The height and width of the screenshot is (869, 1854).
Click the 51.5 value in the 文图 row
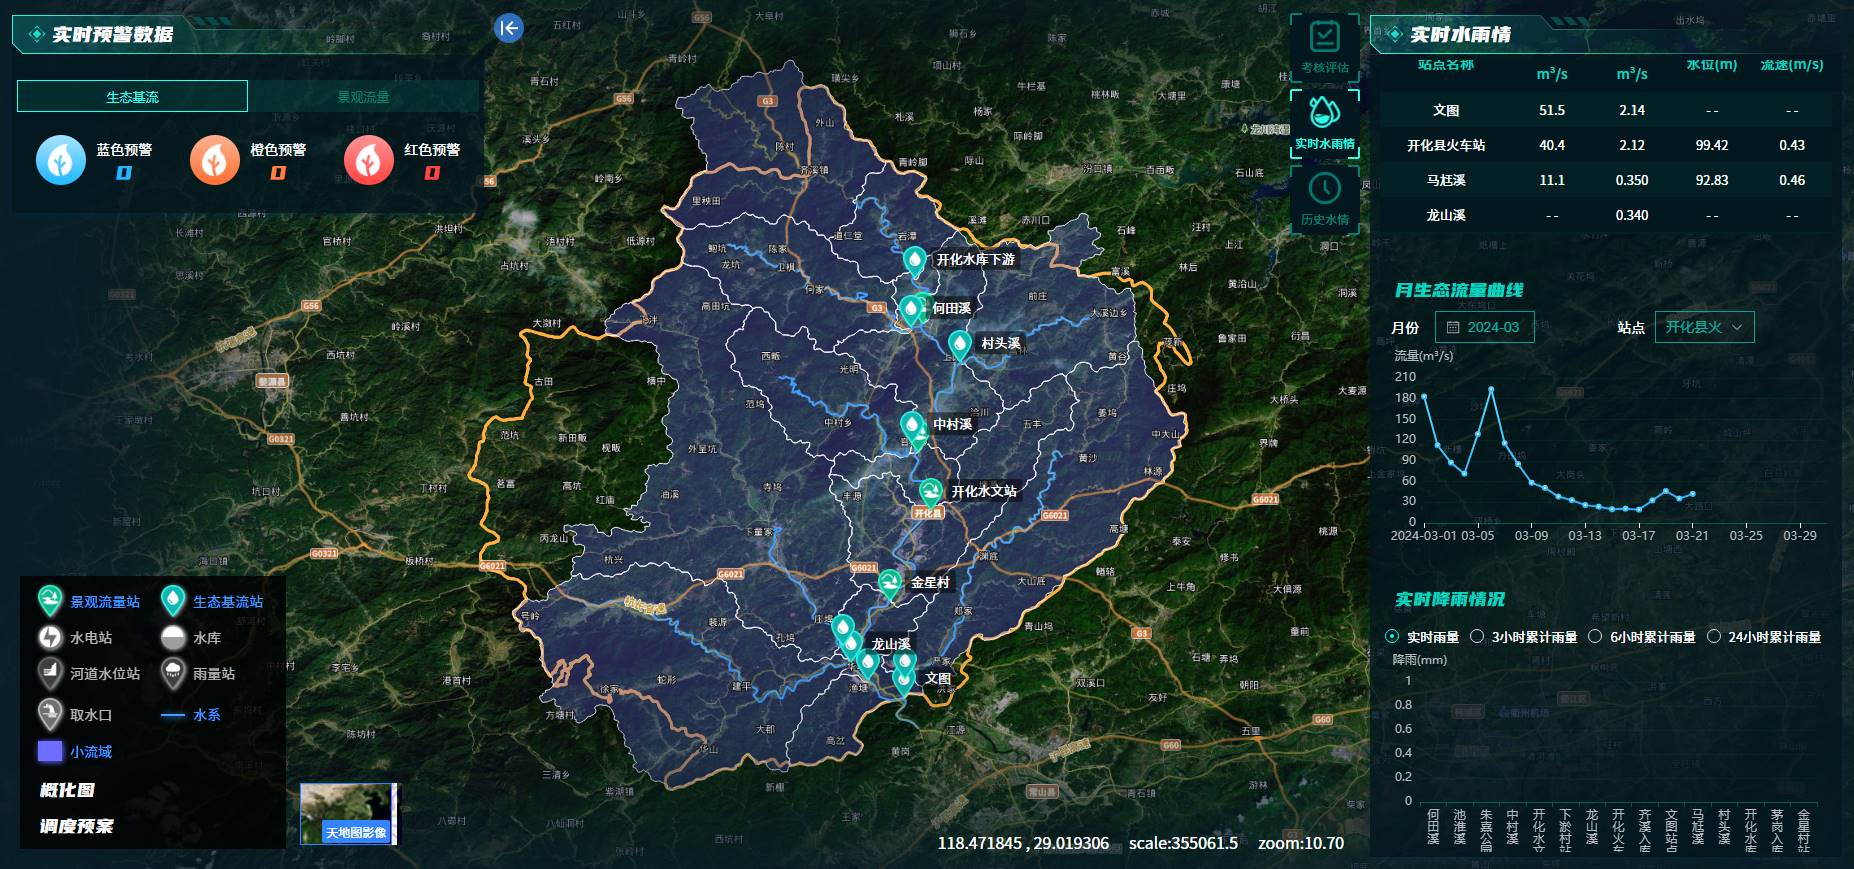coord(1552,110)
